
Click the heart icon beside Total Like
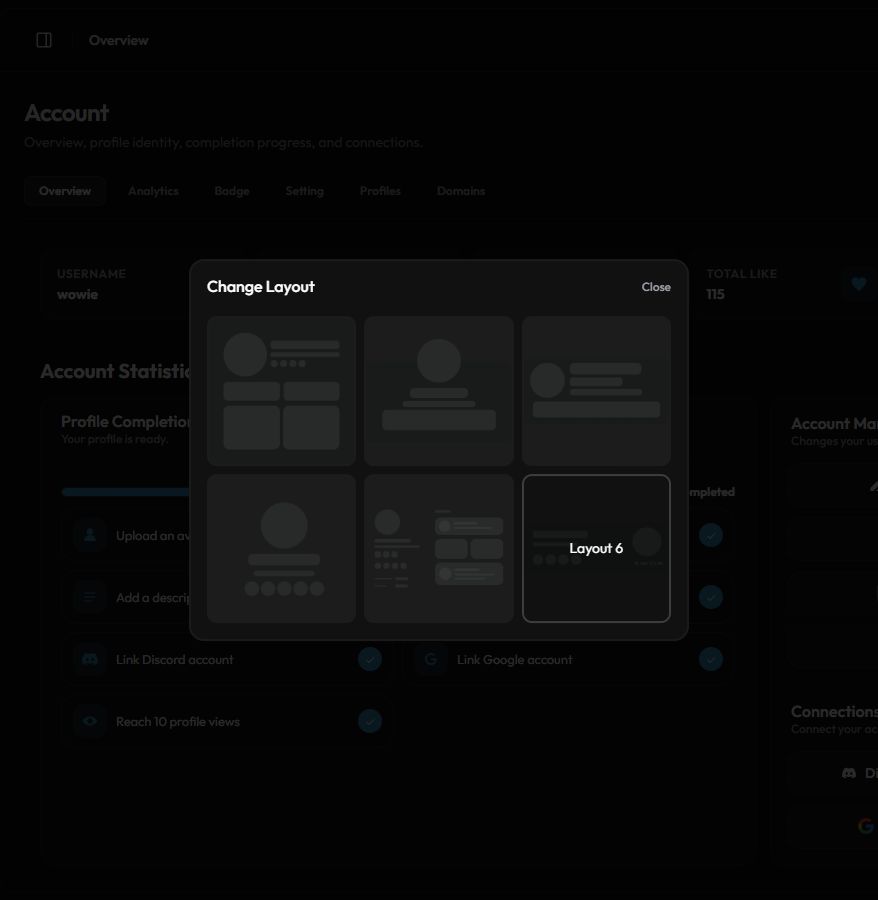point(858,284)
